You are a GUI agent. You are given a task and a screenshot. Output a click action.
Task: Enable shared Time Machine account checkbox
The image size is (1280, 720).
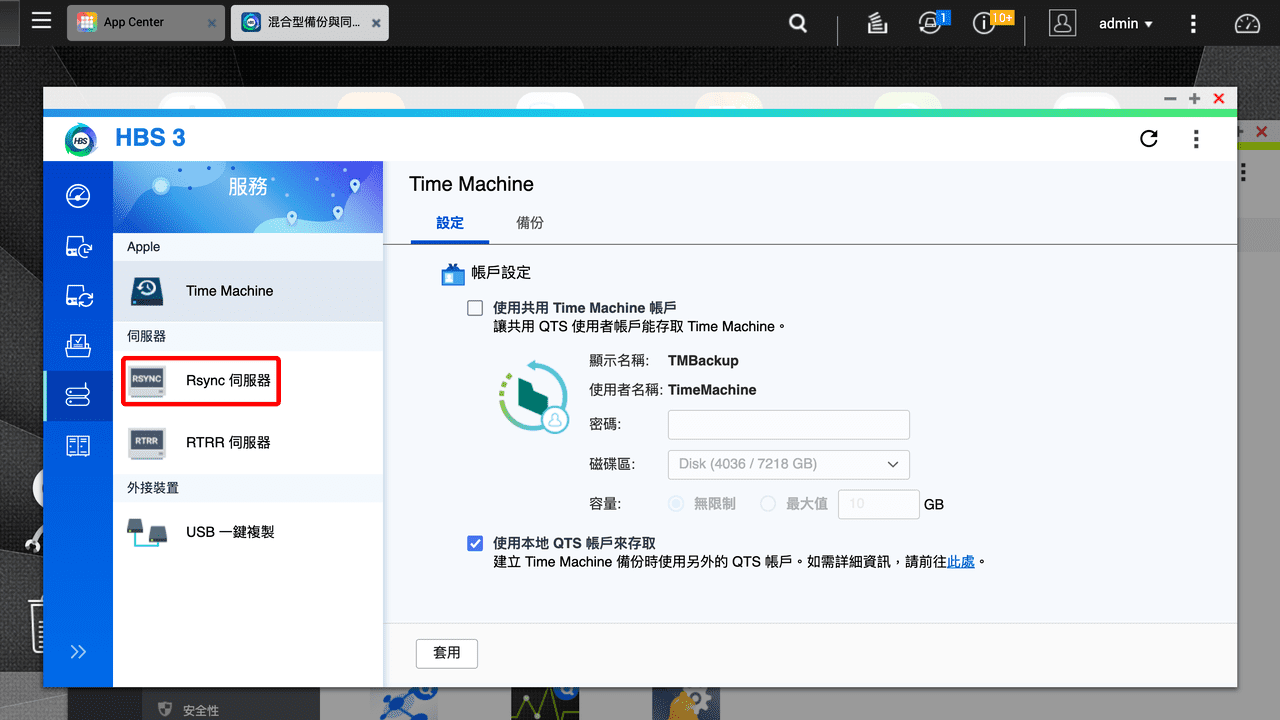tap(475, 307)
